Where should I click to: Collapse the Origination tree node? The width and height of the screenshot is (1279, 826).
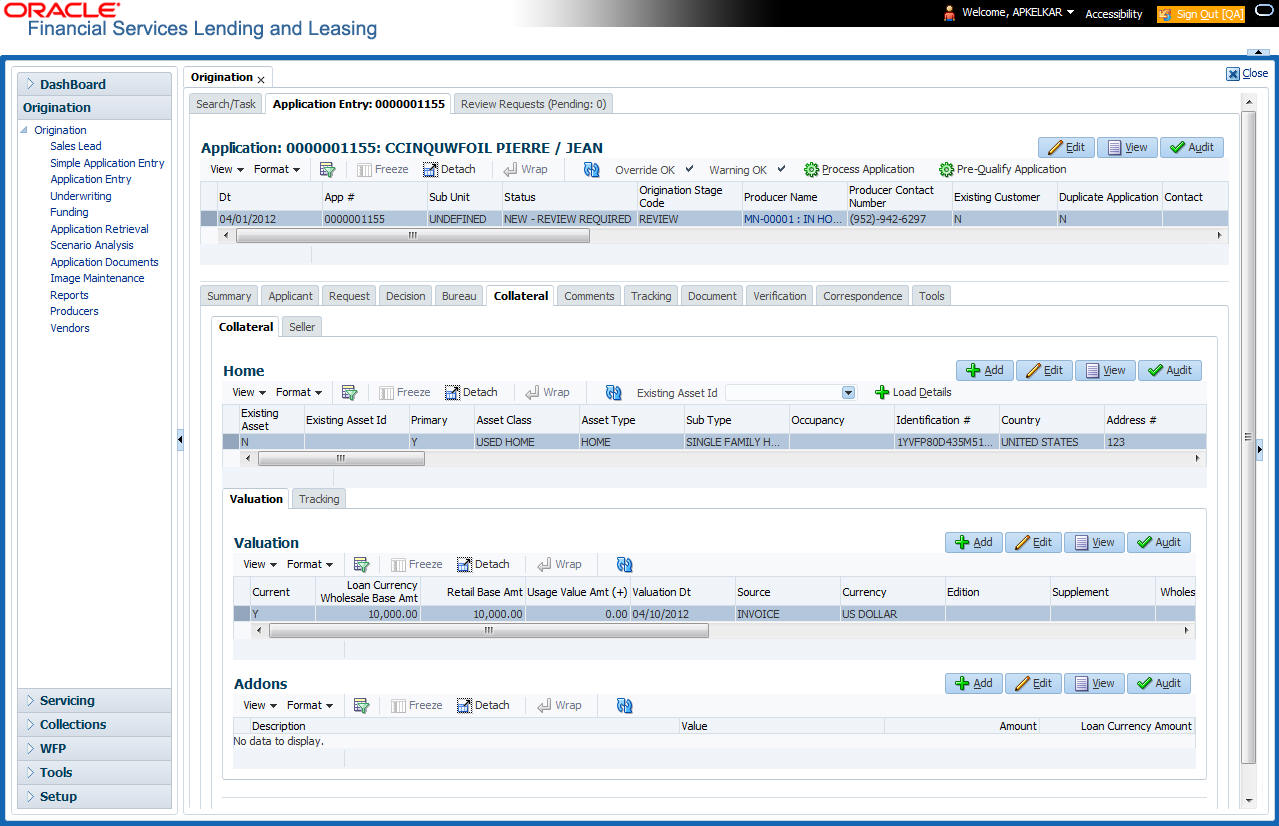click(x=25, y=130)
